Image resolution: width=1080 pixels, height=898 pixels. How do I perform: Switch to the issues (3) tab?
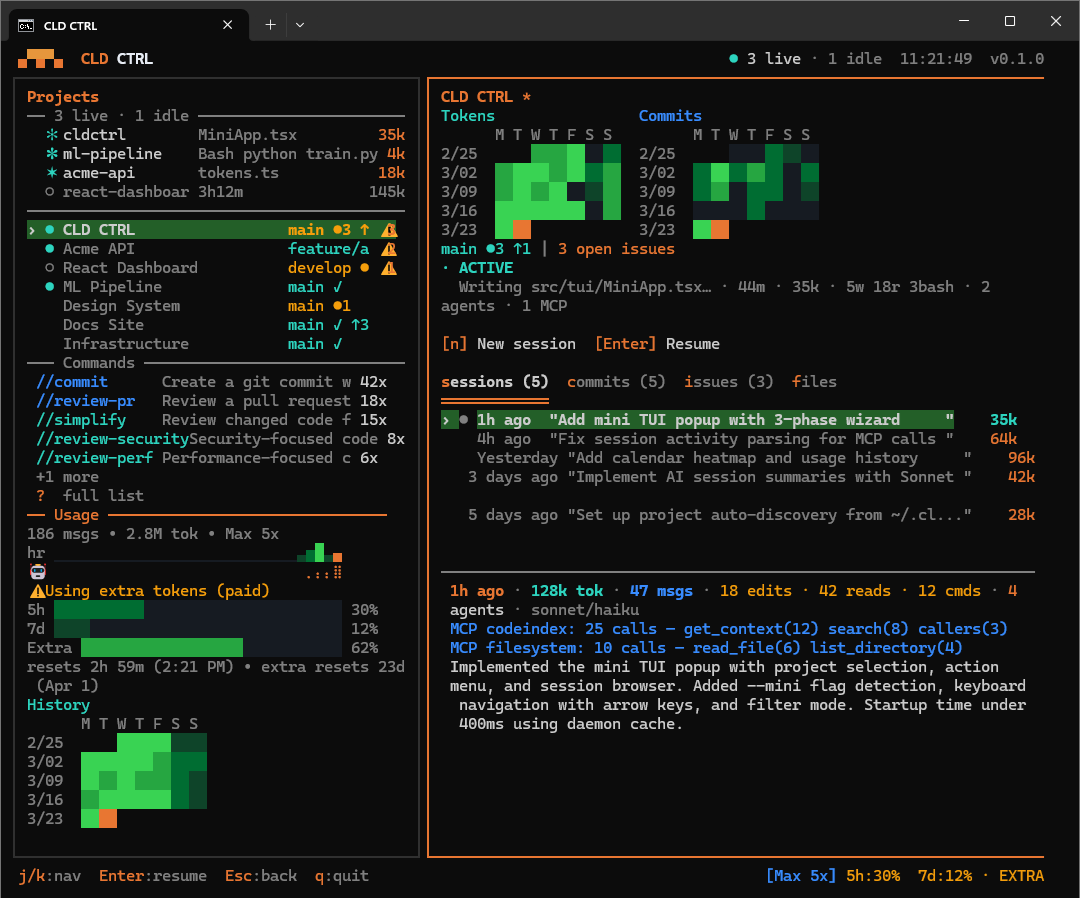click(728, 382)
